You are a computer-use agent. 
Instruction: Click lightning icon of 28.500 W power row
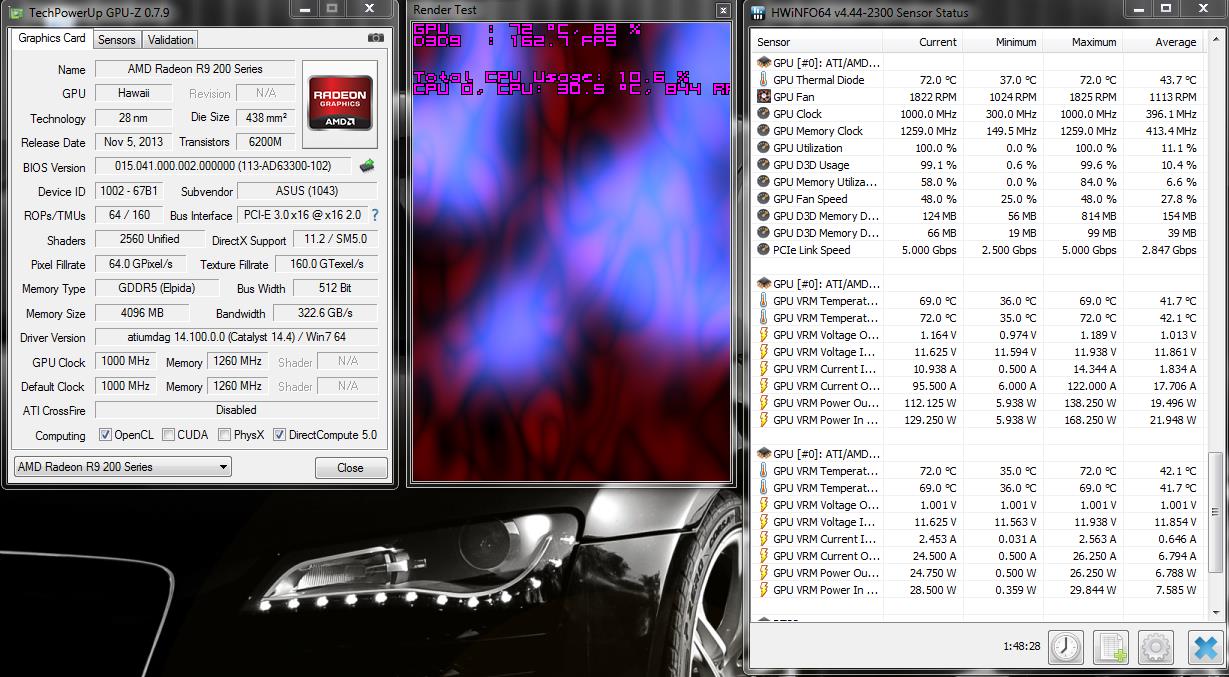point(764,590)
